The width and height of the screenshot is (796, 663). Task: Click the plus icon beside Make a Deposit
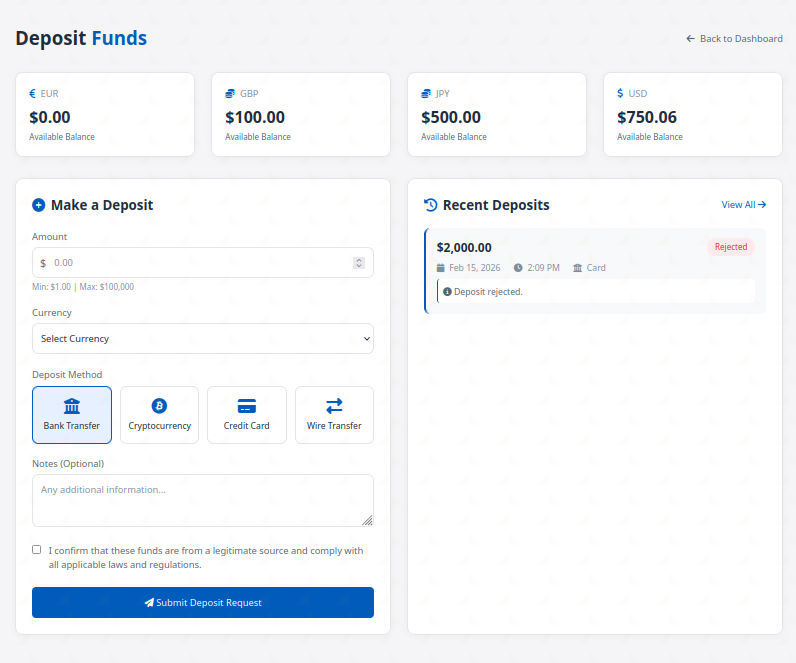(39, 205)
